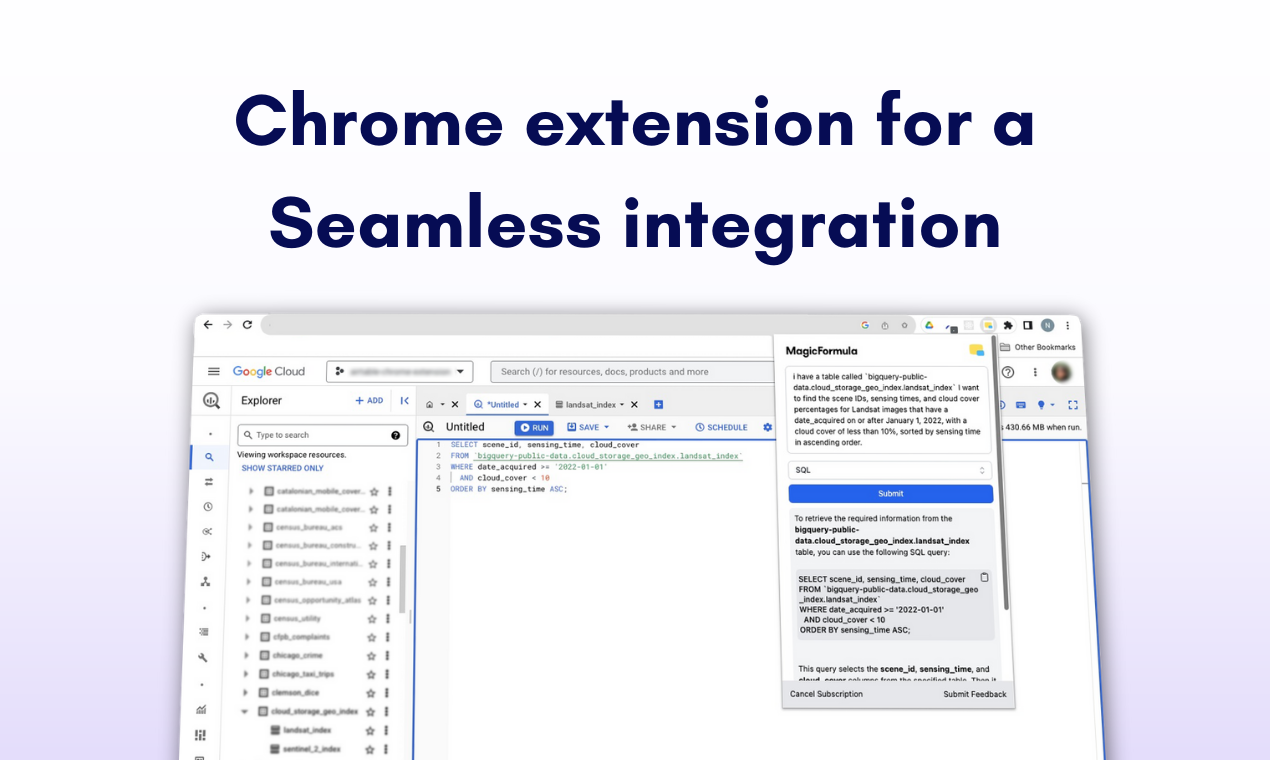The height and width of the screenshot is (760, 1270).
Task: Open the SAVE dropdown arrow
Action: [x=606, y=427]
